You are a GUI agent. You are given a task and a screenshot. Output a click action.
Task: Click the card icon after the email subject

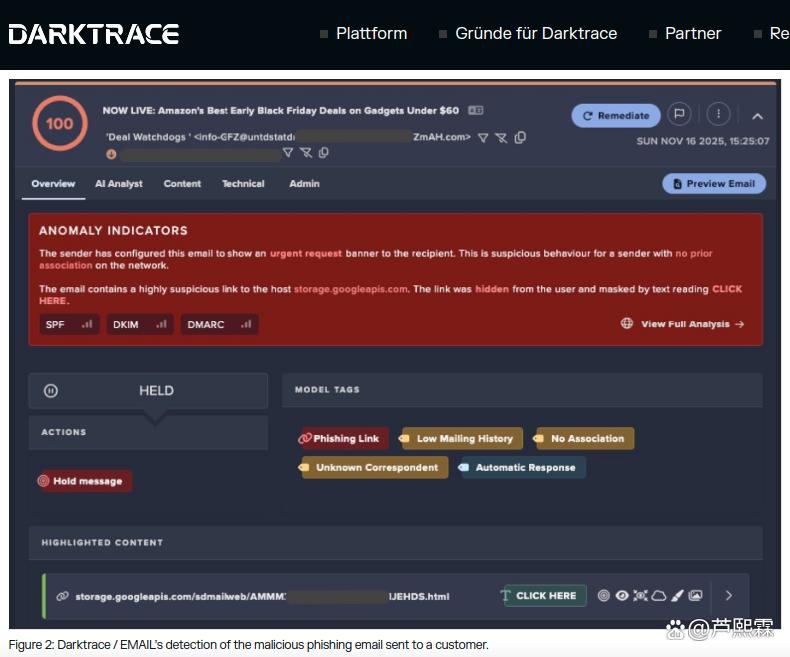tap(476, 110)
